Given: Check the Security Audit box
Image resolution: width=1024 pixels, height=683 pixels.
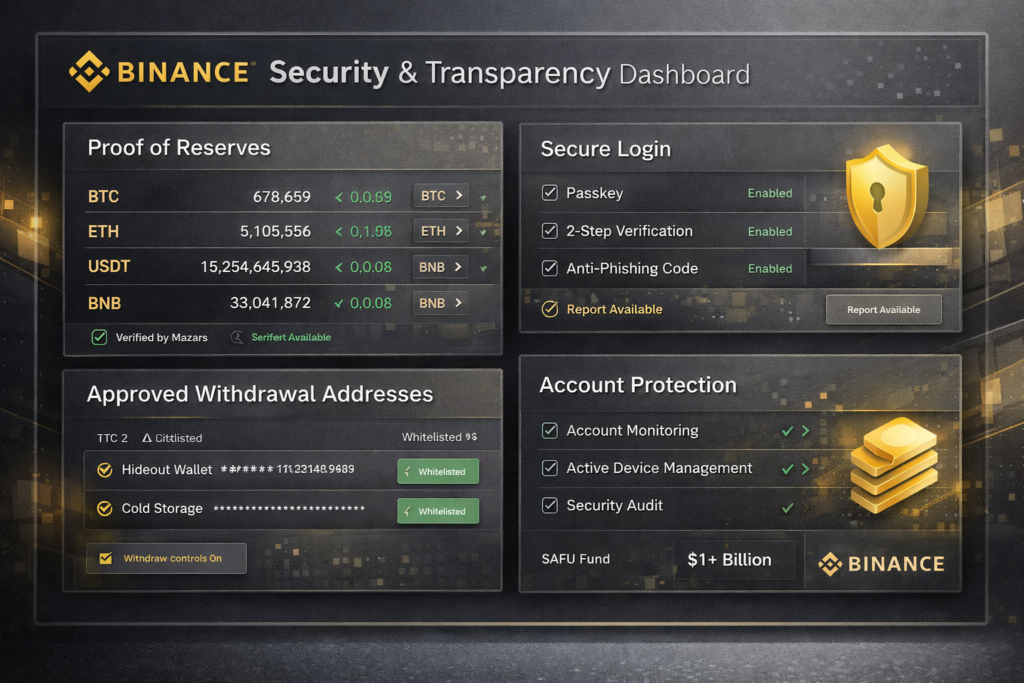Looking at the screenshot, I should click(549, 505).
